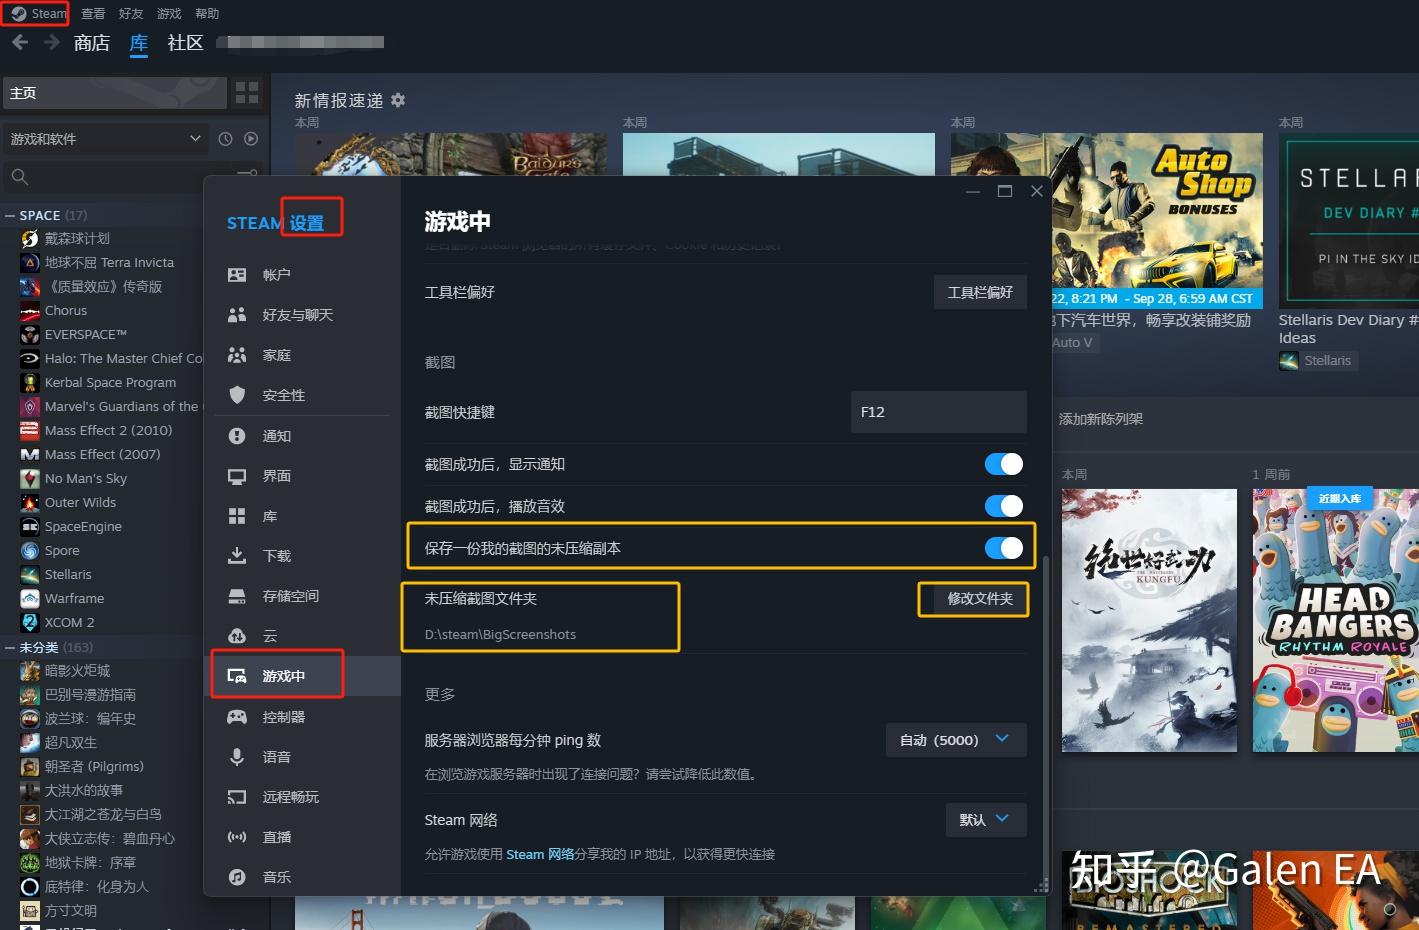Open the 服务器浏览器每分钟 ping 数 dropdown

(x=954, y=740)
